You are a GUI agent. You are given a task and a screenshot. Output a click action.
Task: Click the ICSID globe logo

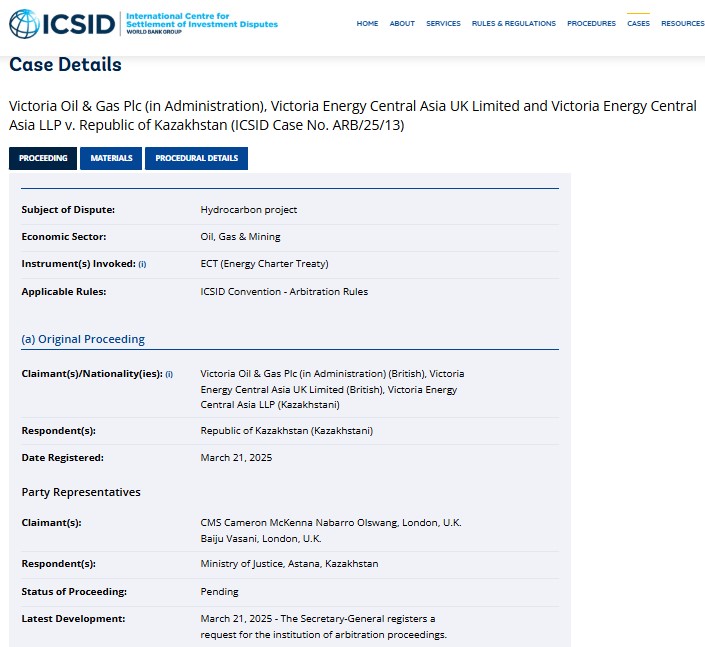24,23
